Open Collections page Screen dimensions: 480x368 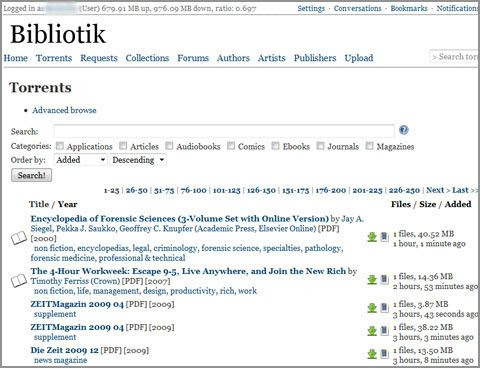[147, 58]
